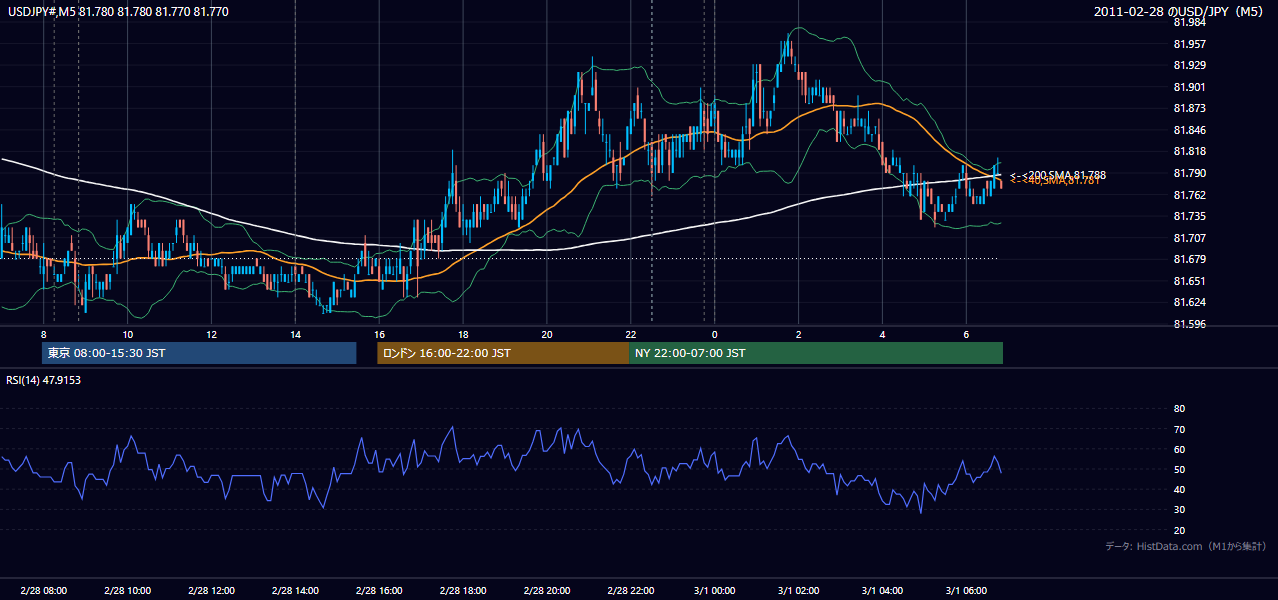Select the NY 22:00-07:00 JST session bar
This screenshot has height=600, width=1278.
click(x=816, y=353)
